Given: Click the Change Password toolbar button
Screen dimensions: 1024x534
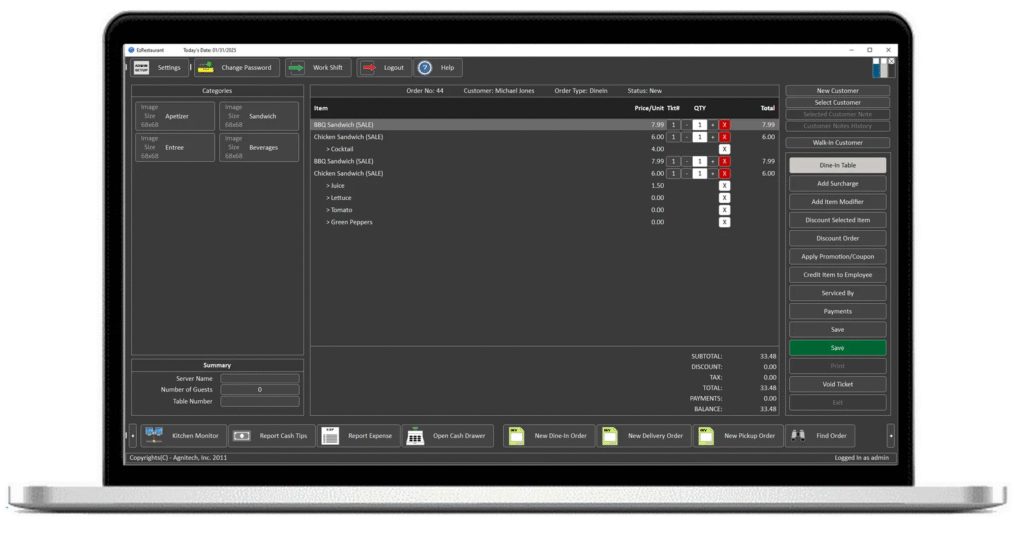Looking at the screenshot, I should [x=237, y=68].
